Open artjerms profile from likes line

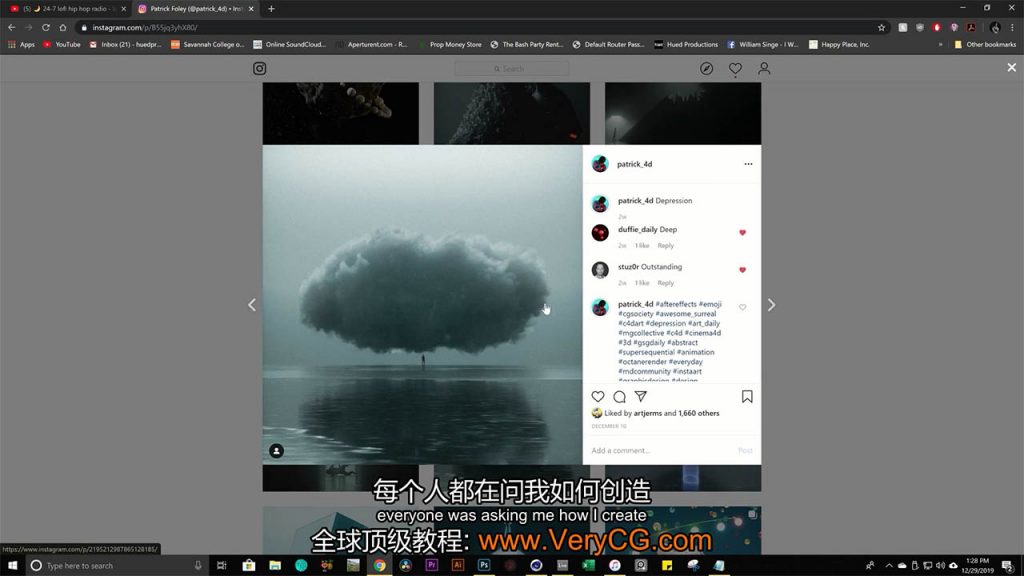(x=647, y=413)
